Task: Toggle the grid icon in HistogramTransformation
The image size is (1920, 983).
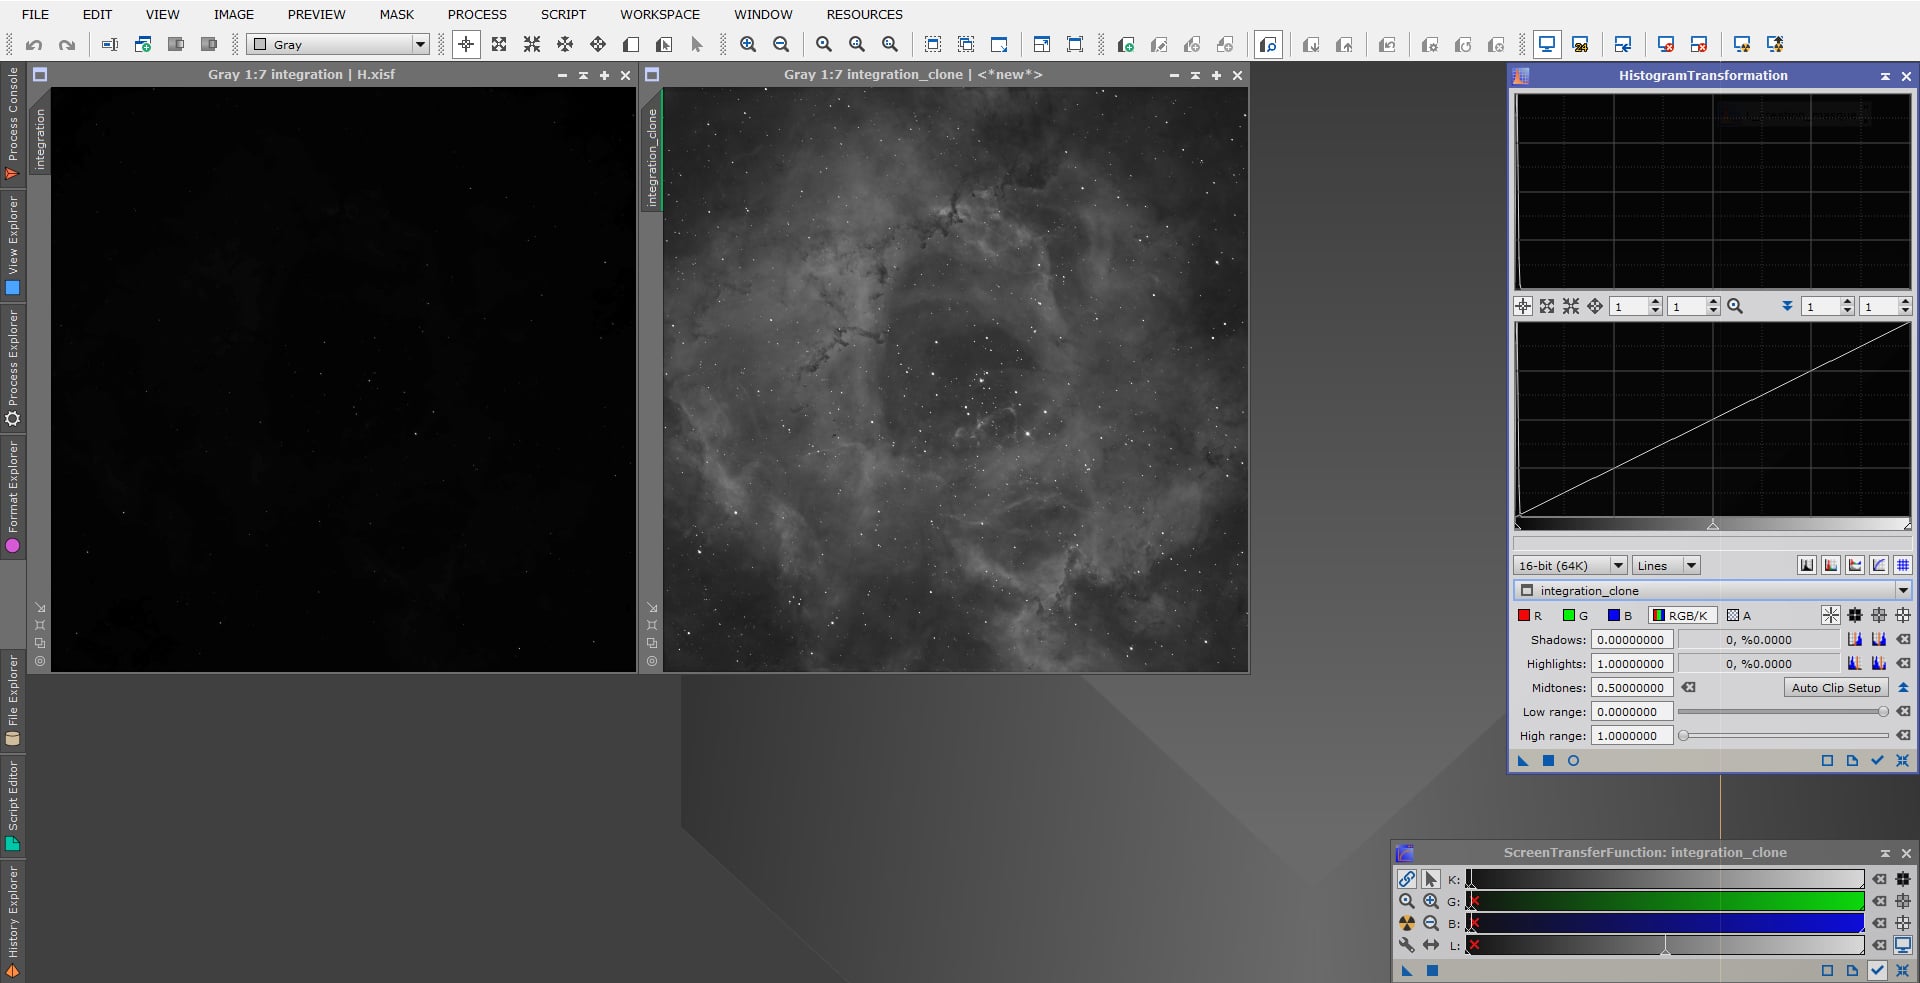Action: [1901, 565]
